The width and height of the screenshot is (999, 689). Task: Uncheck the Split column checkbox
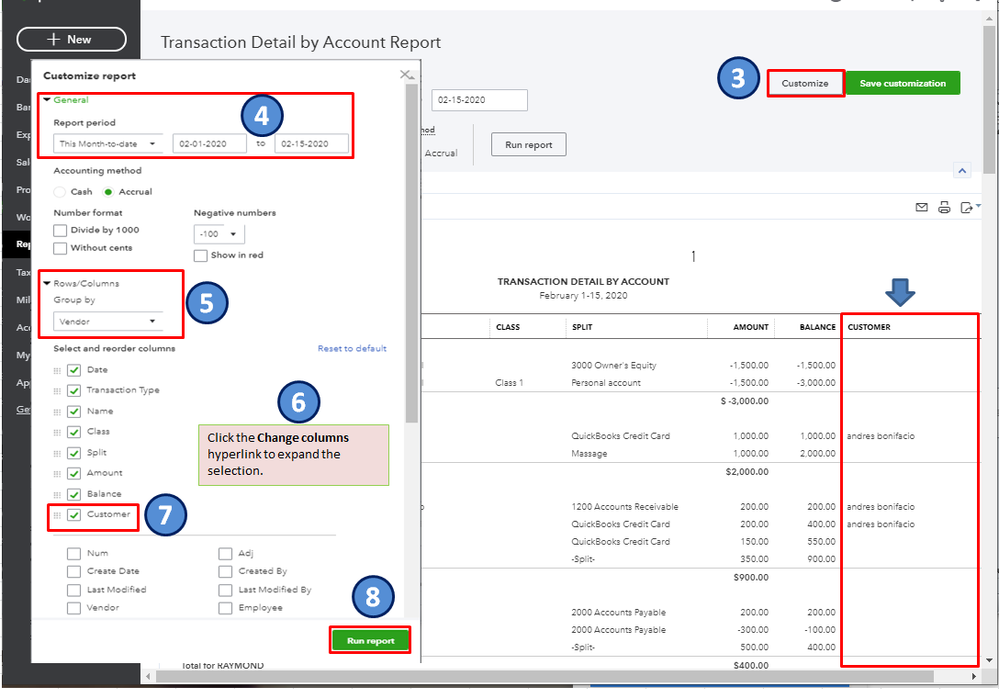pos(74,453)
